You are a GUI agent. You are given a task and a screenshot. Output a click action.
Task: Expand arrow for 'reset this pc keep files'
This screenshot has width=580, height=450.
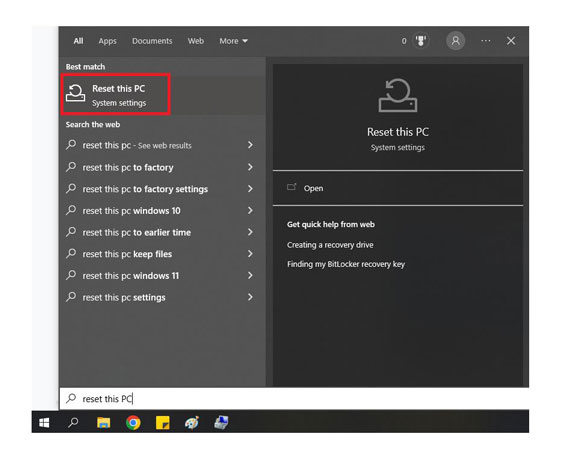250,253
